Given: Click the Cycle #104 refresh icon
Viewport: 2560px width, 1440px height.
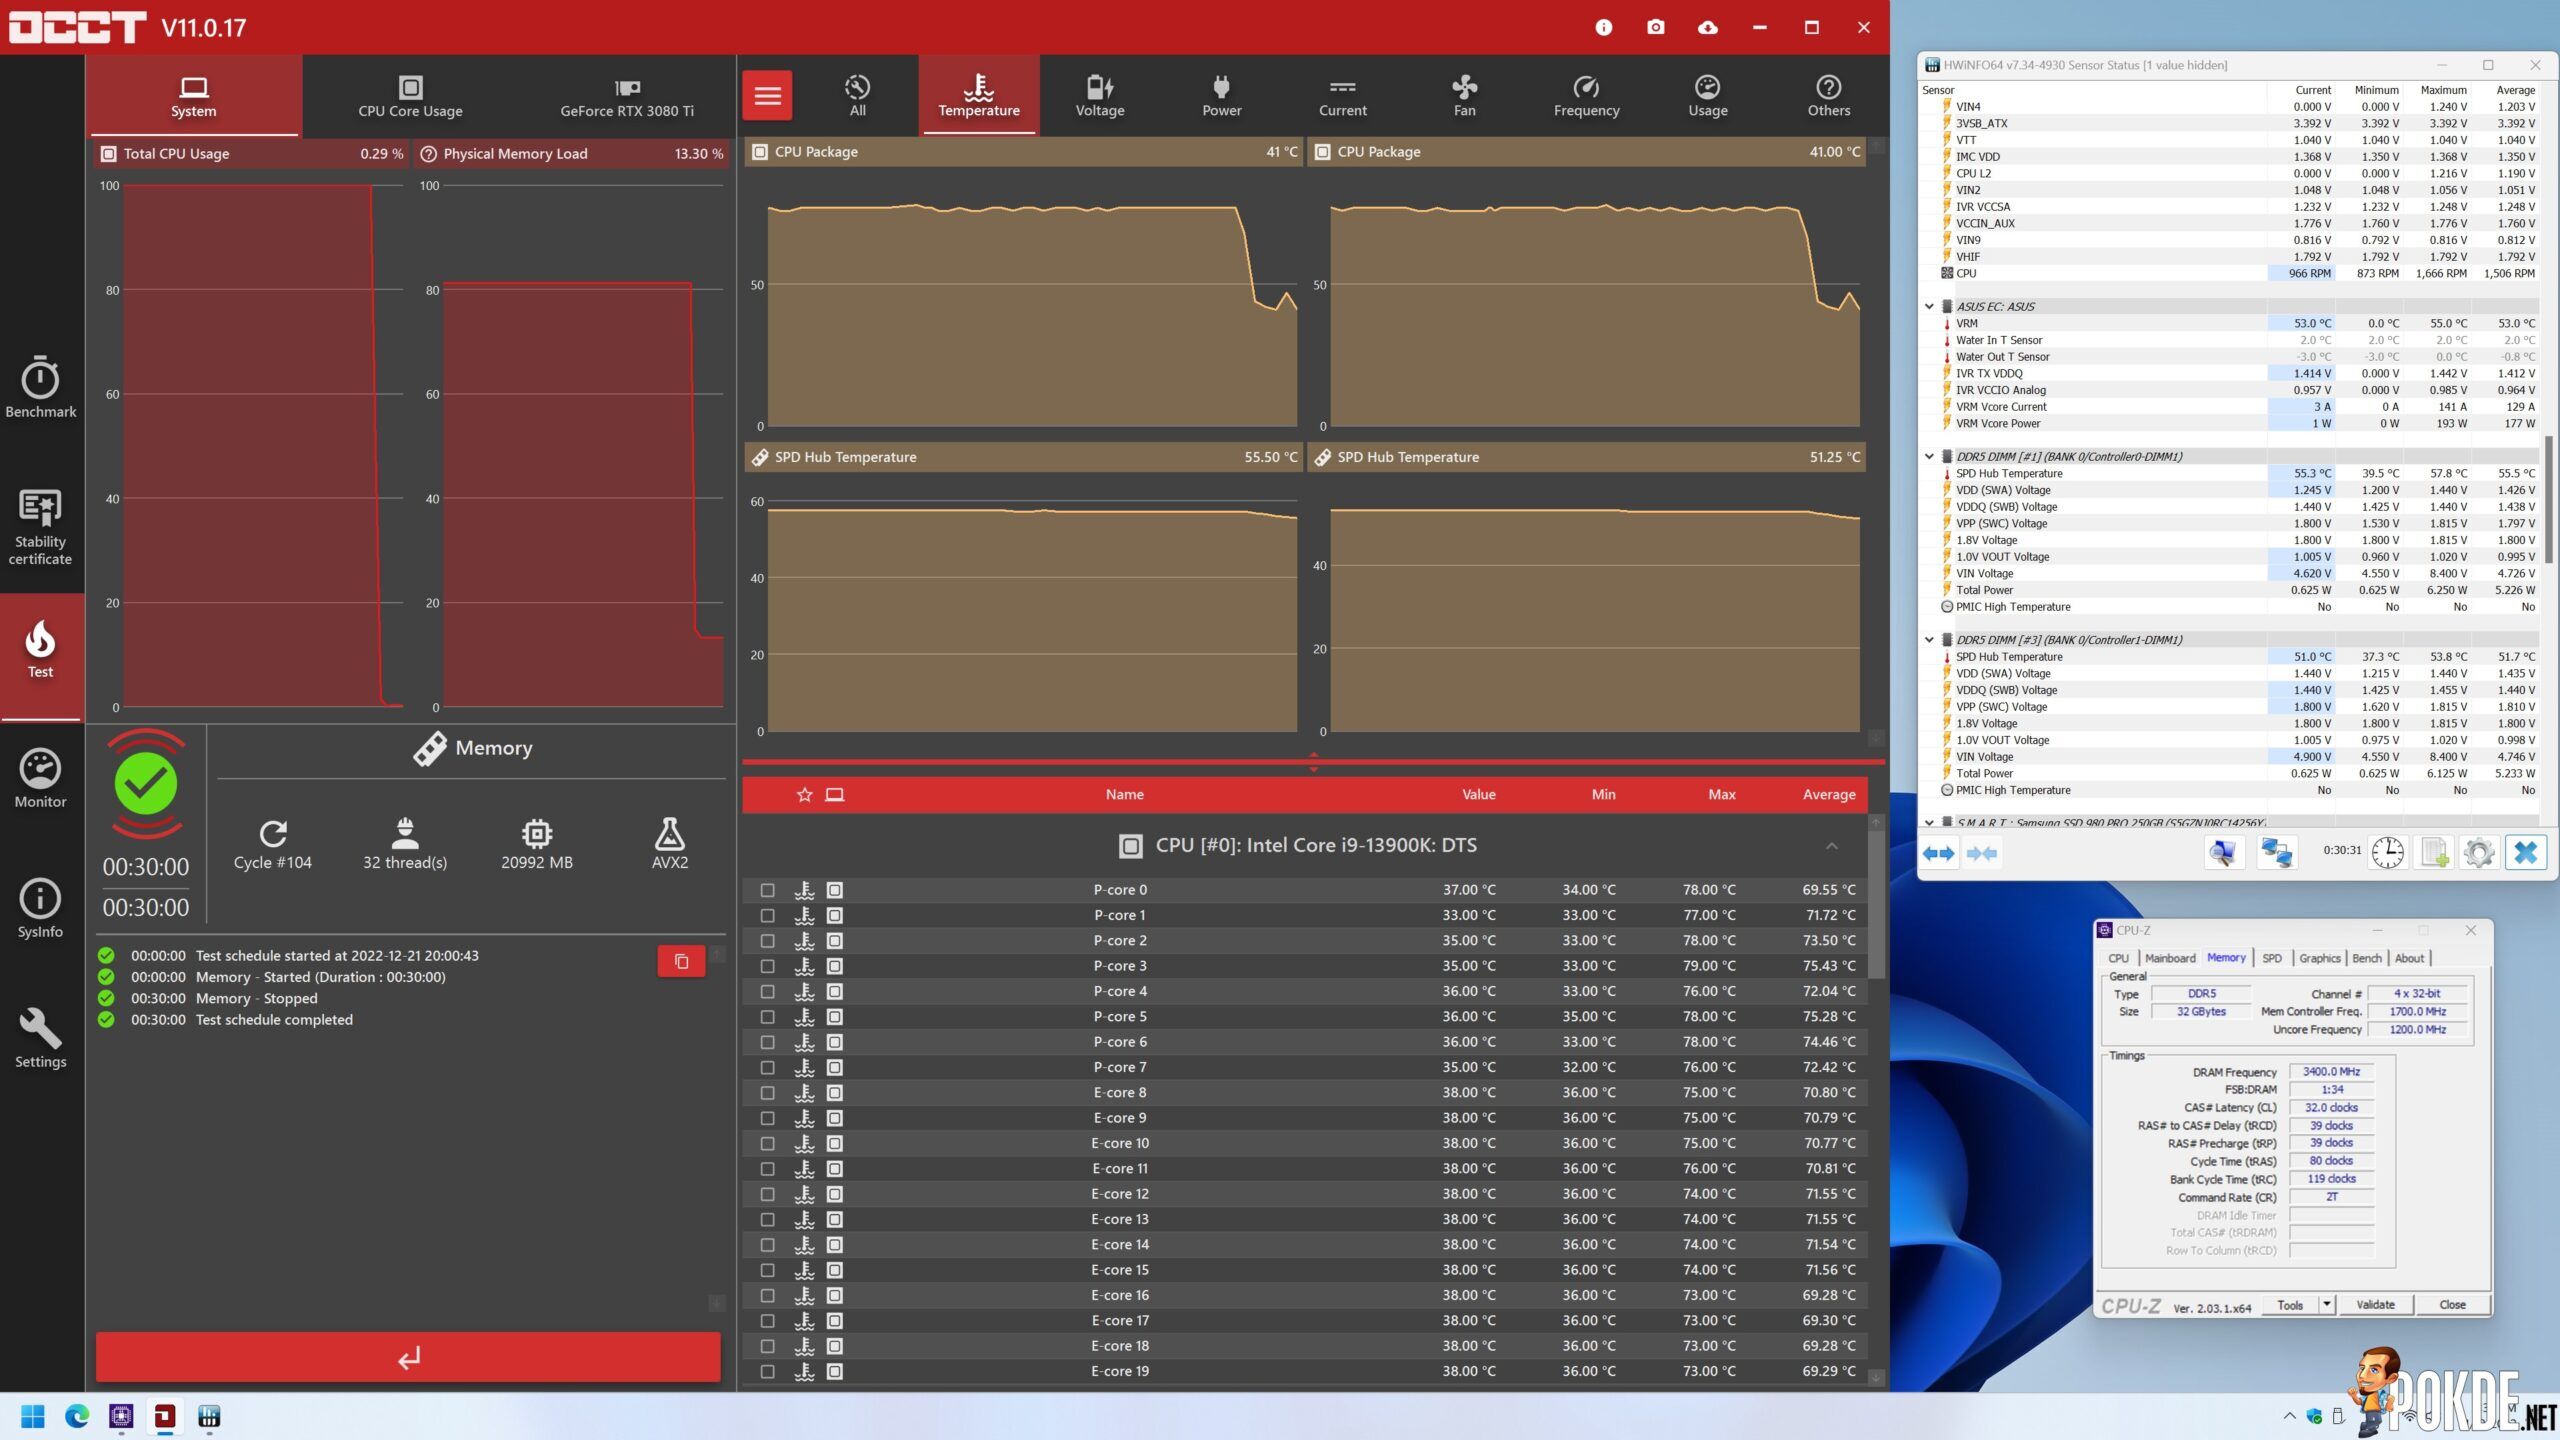Looking at the screenshot, I should [273, 833].
